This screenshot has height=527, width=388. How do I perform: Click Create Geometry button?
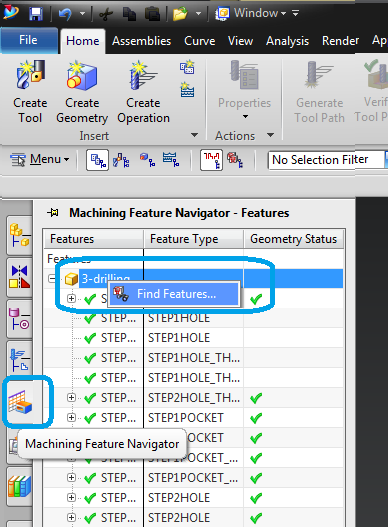pyautogui.click(x=82, y=92)
